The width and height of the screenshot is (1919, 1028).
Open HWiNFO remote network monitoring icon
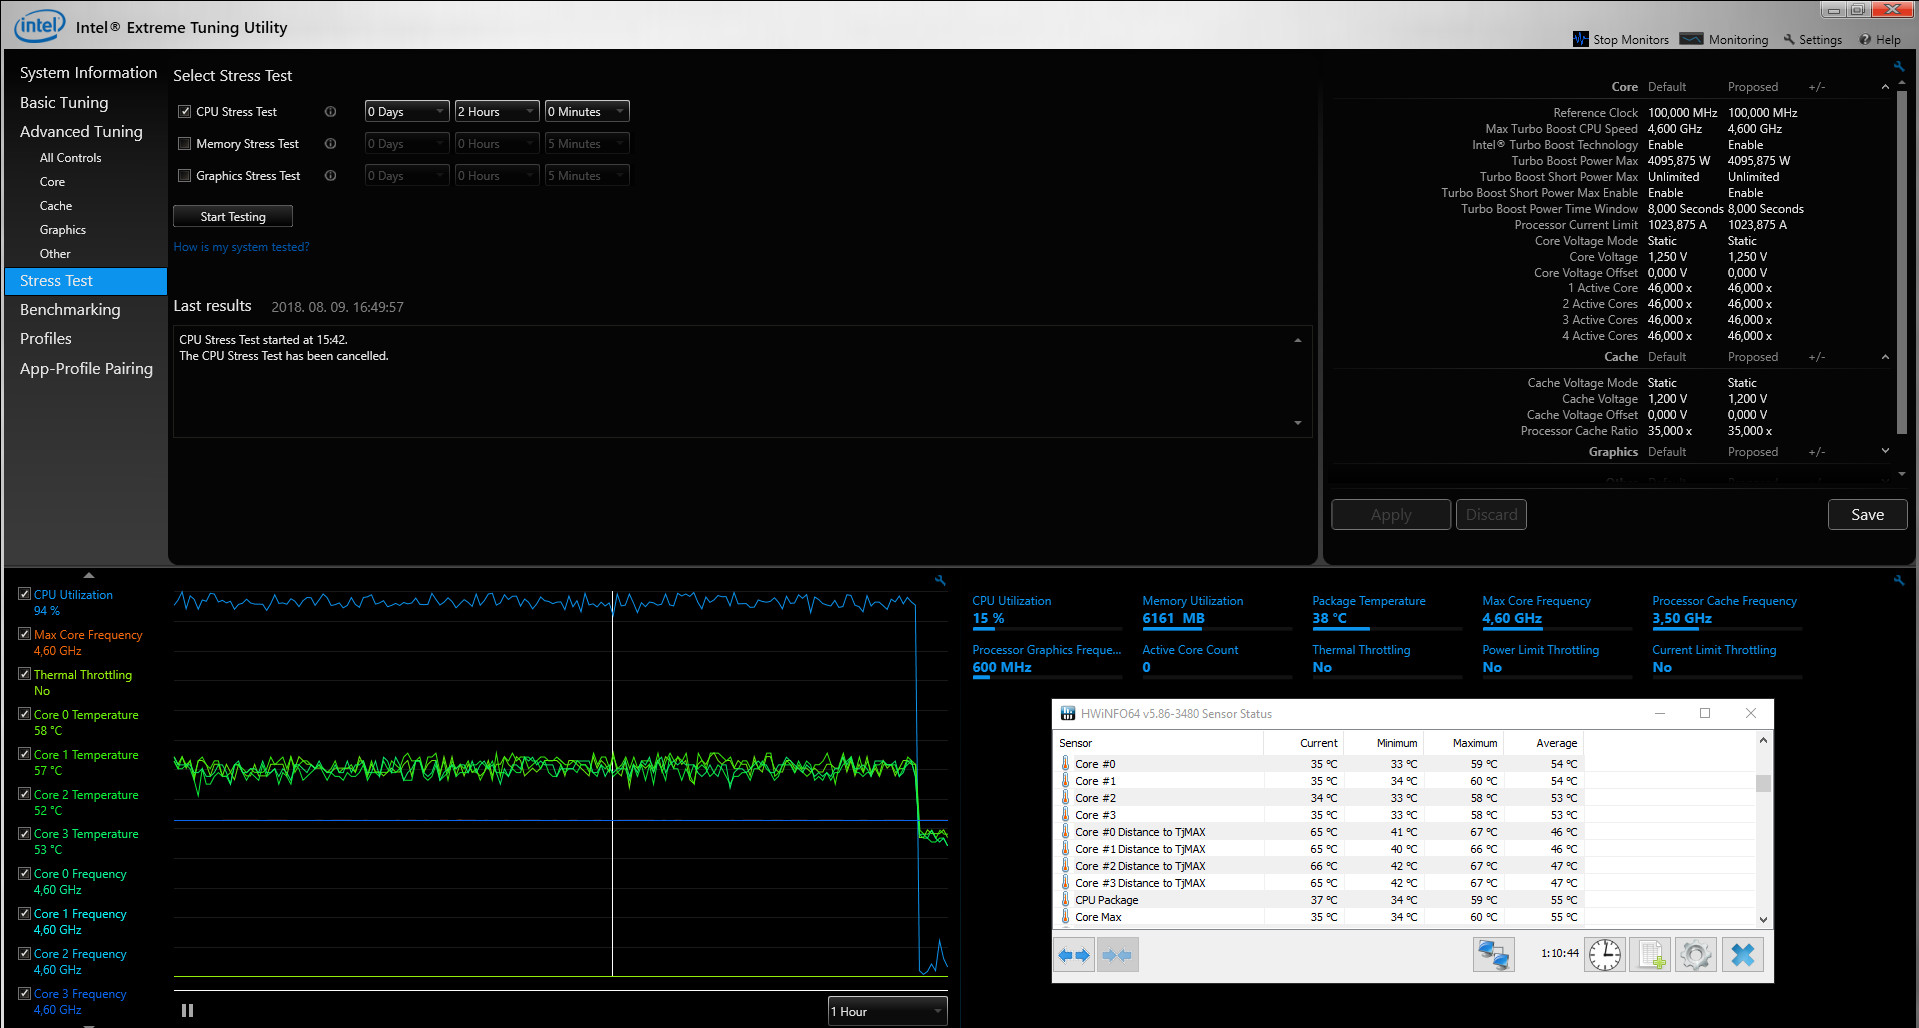point(1493,955)
